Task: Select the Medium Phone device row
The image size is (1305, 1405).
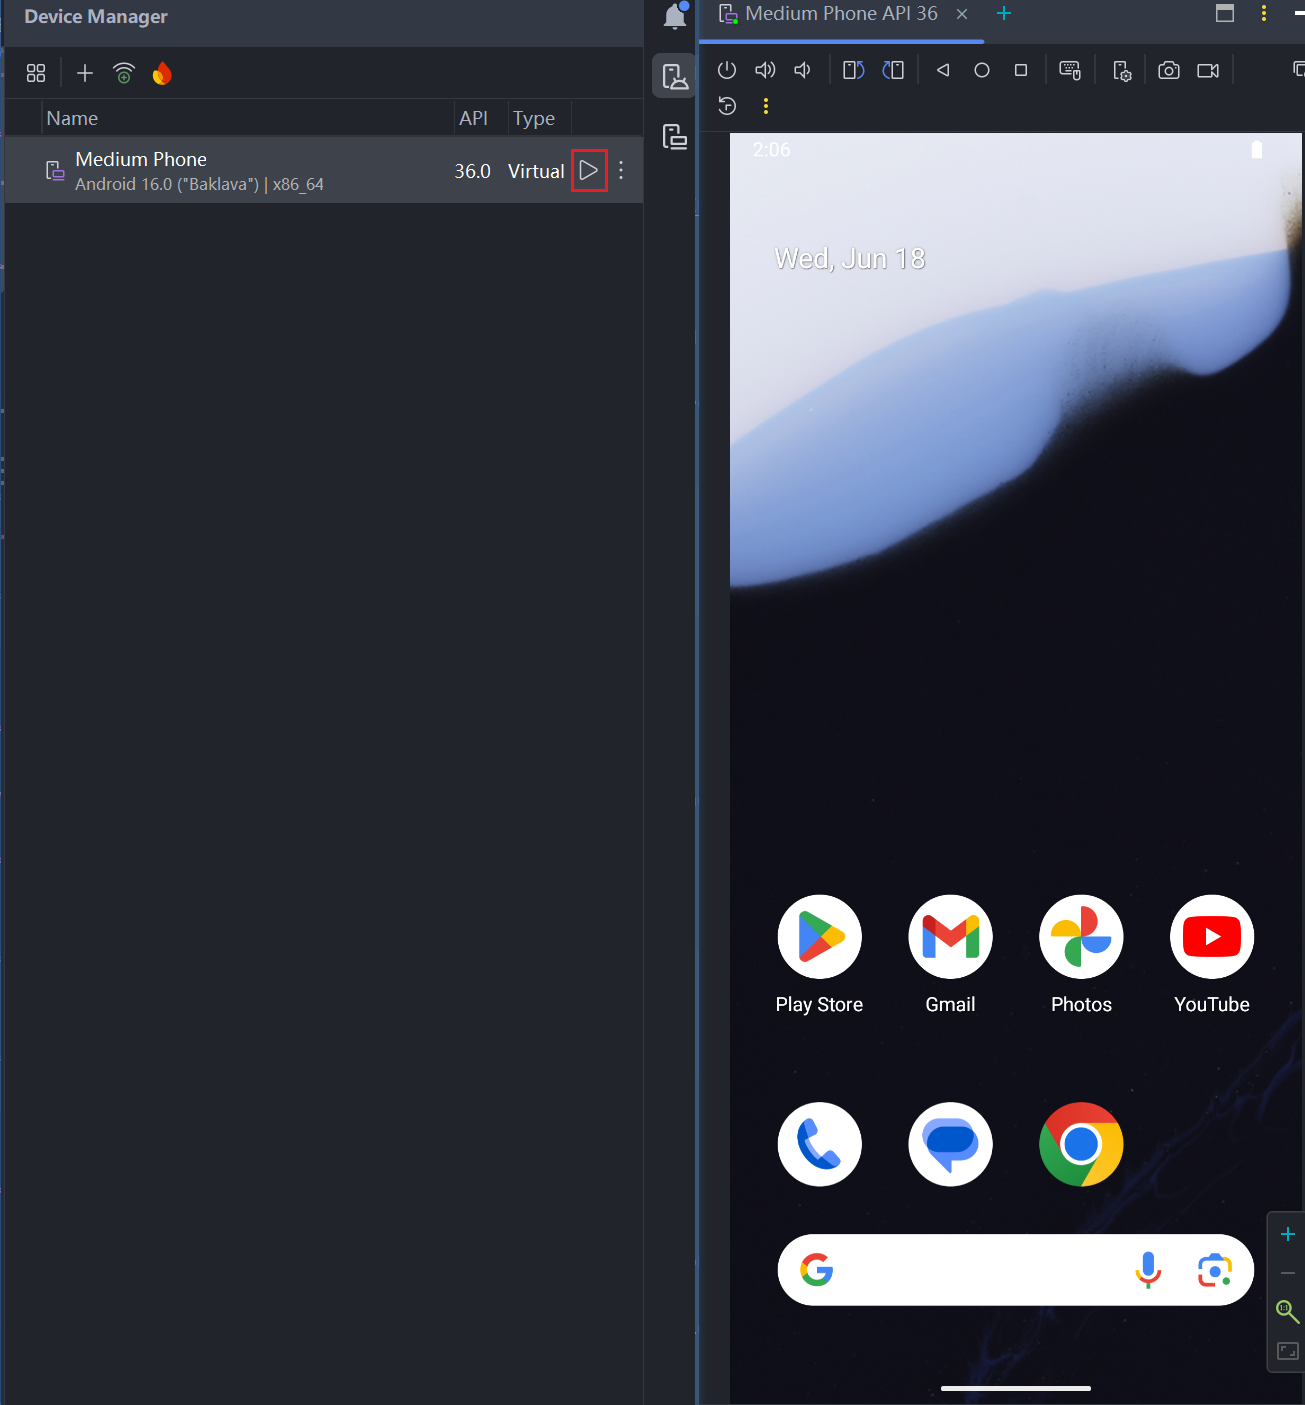Action: tap(324, 170)
